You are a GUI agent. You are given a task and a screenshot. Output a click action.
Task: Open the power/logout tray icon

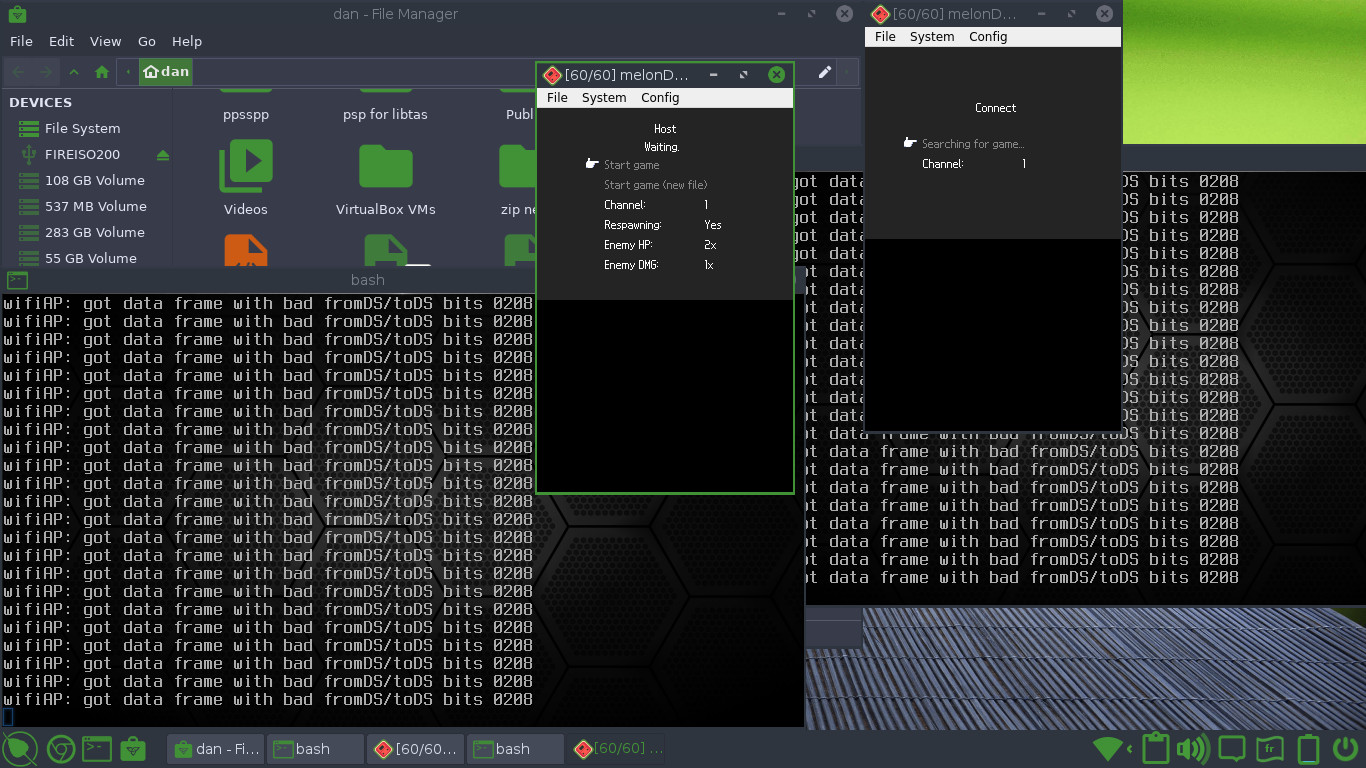1346,749
